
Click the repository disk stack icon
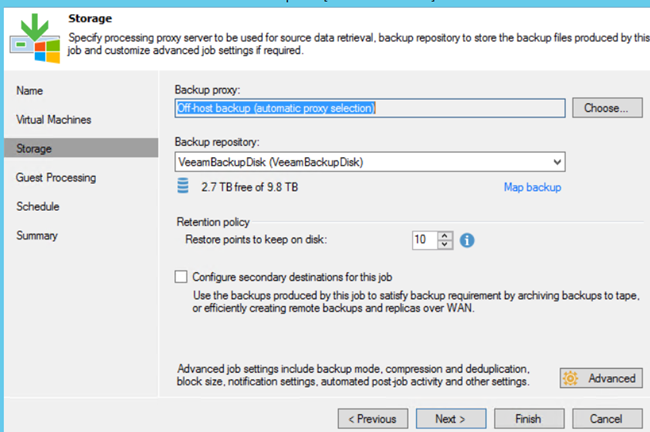click(182, 186)
